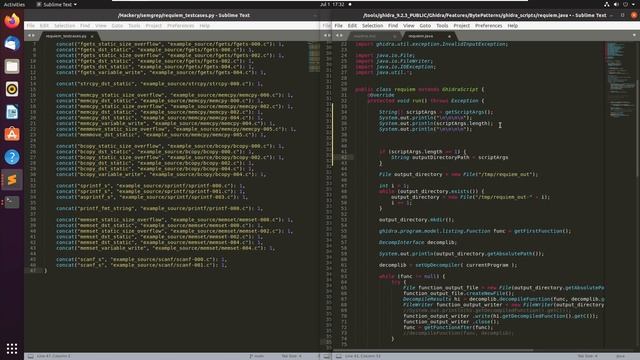640x360 pixels.
Task: Click the asprintf_s line in left editor
Action: tap(152, 197)
